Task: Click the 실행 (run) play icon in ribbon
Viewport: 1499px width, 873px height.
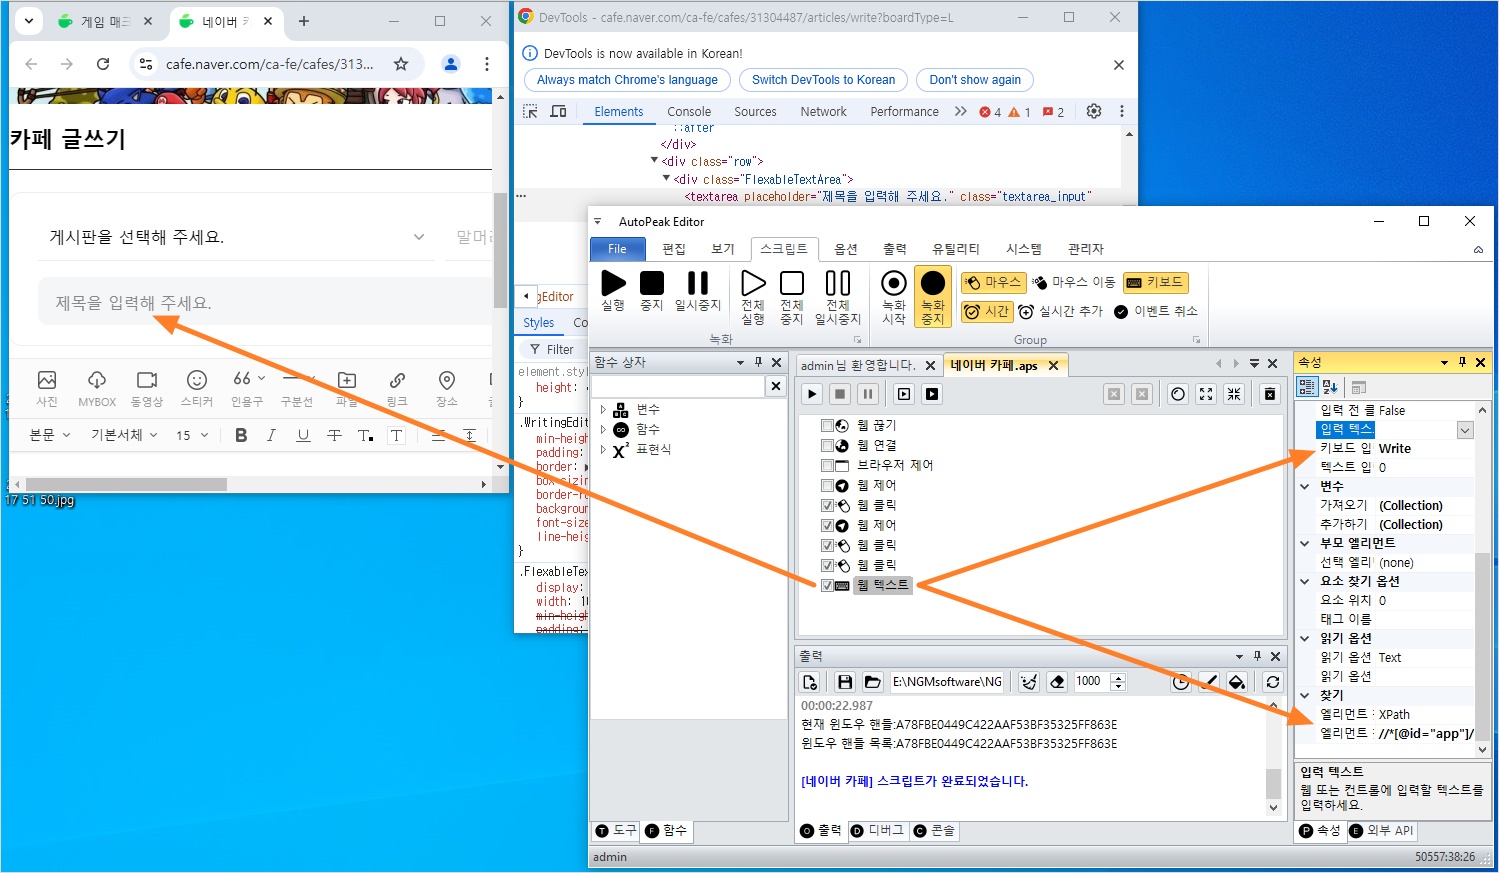Action: (613, 283)
